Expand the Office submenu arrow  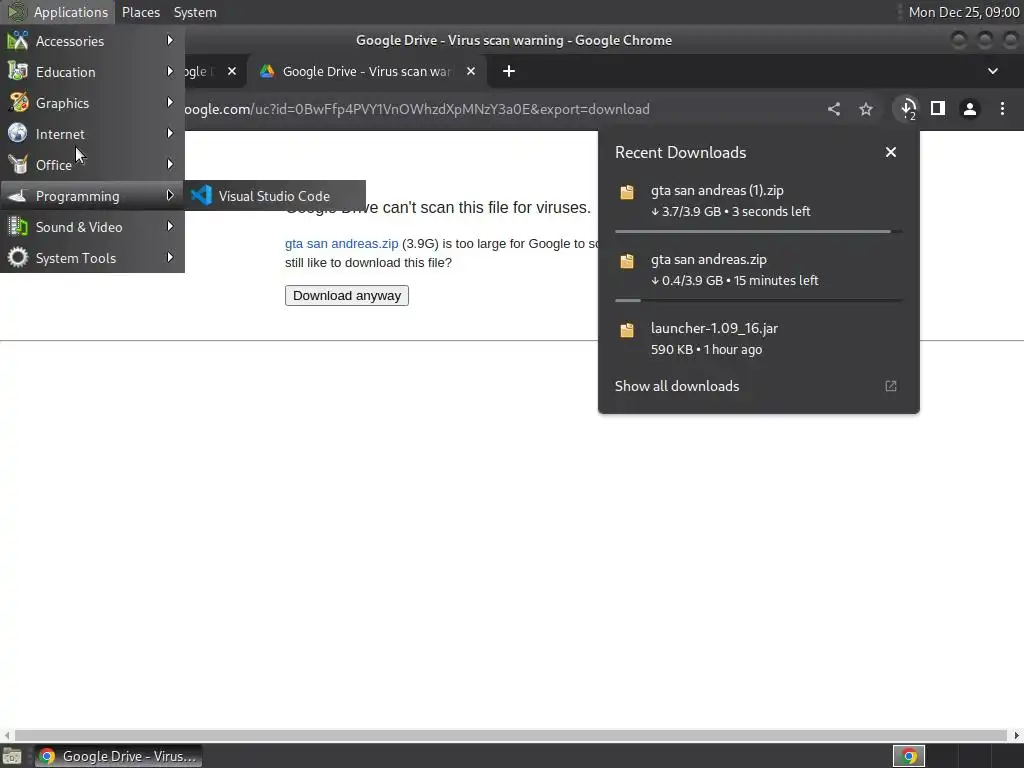click(170, 164)
